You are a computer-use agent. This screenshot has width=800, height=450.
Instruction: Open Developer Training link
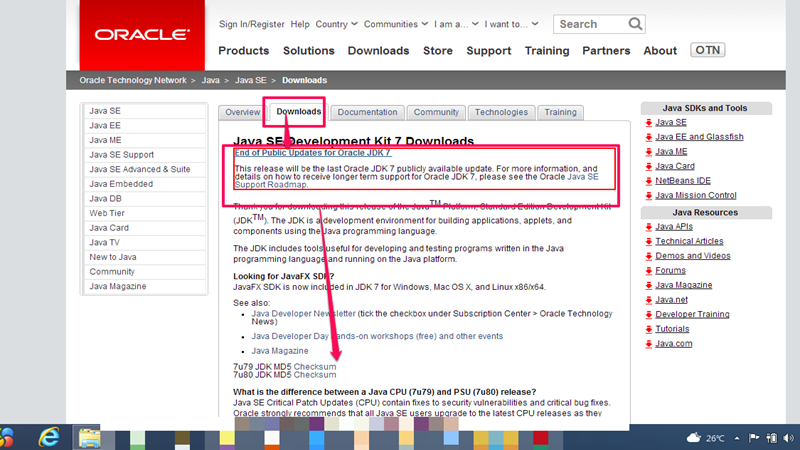692,314
